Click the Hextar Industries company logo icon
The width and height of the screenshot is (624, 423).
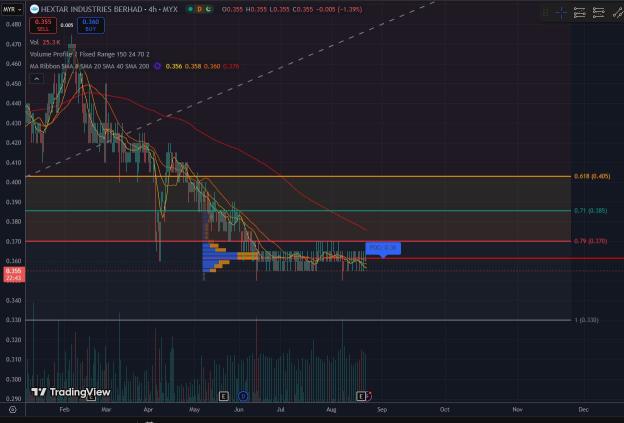(x=34, y=9)
